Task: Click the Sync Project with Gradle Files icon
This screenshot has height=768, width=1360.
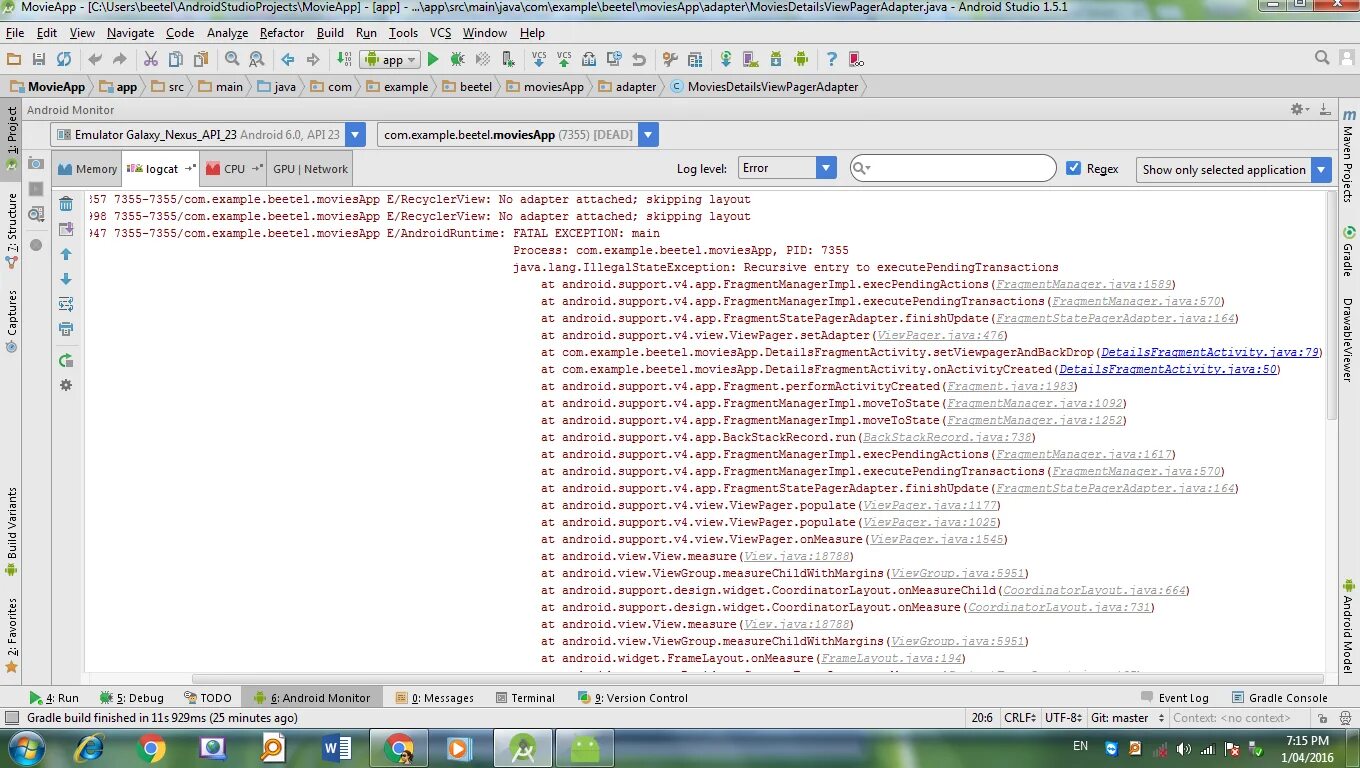Action: [726, 60]
